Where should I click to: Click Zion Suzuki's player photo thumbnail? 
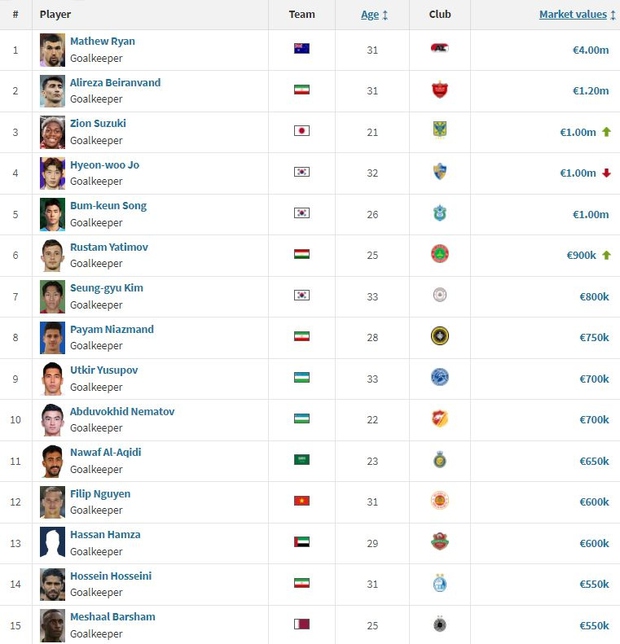[52, 131]
